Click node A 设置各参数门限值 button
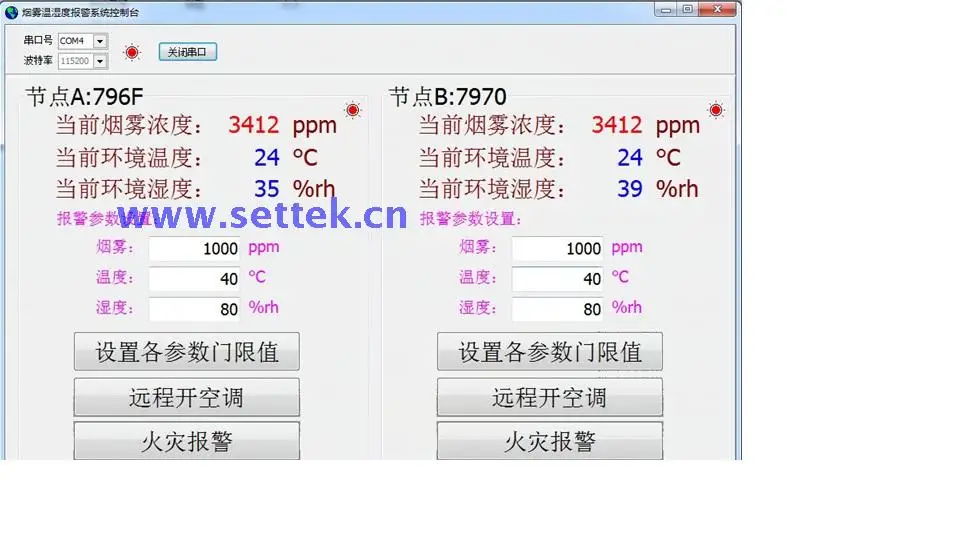 point(187,351)
